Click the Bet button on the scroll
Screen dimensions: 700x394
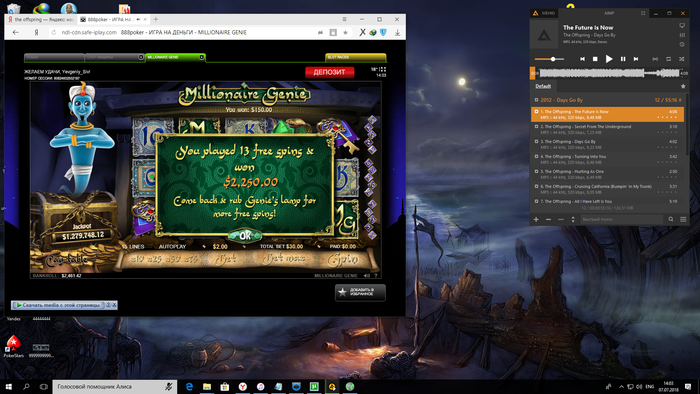(227, 259)
